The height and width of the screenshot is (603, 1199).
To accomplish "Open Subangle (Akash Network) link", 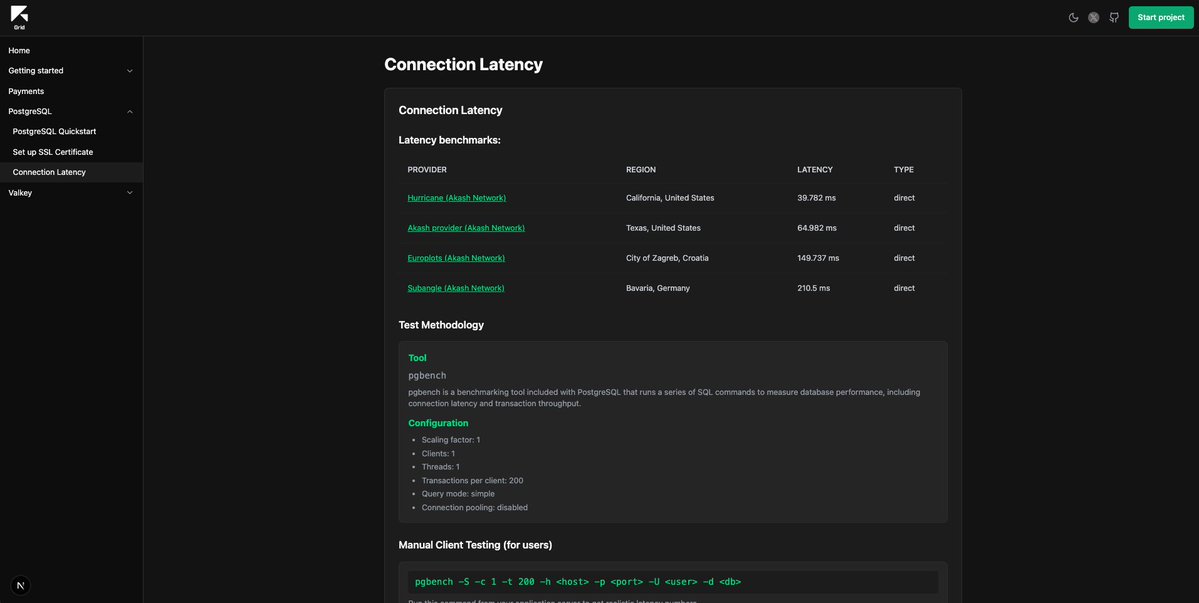I will (456, 288).
